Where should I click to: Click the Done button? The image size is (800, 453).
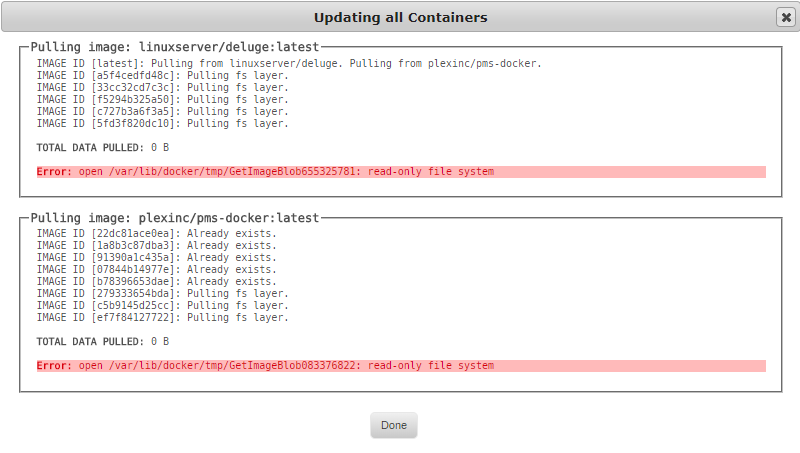click(393, 425)
